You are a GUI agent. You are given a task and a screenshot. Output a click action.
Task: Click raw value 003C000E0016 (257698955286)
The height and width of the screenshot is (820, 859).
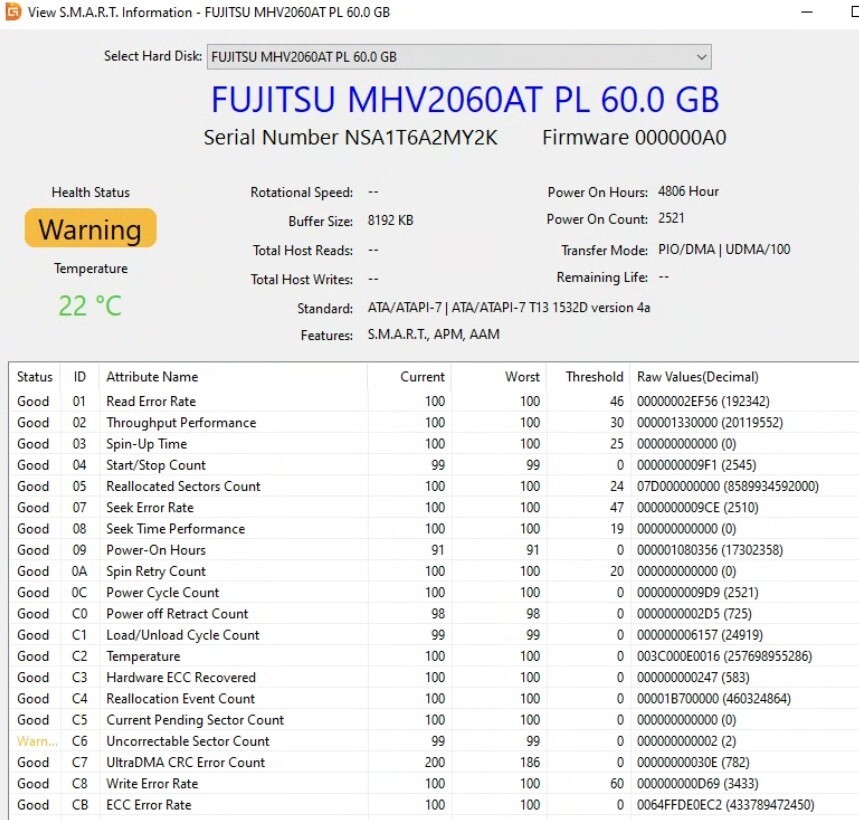724,656
